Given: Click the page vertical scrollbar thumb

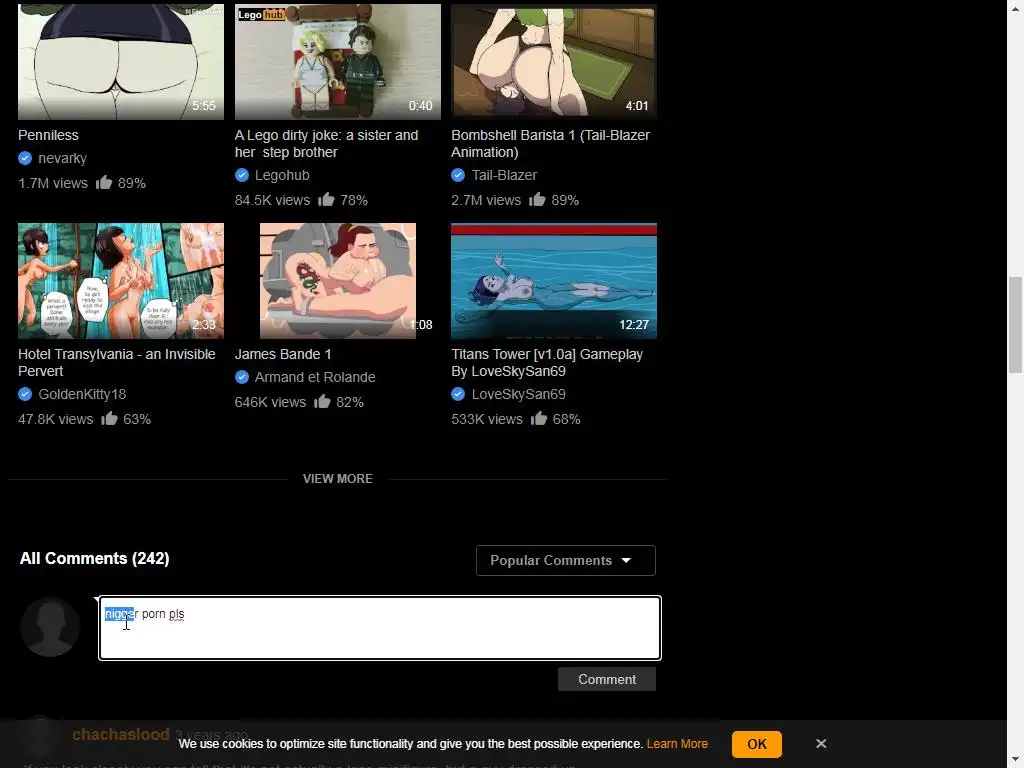Looking at the screenshot, I should (1015, 325).
